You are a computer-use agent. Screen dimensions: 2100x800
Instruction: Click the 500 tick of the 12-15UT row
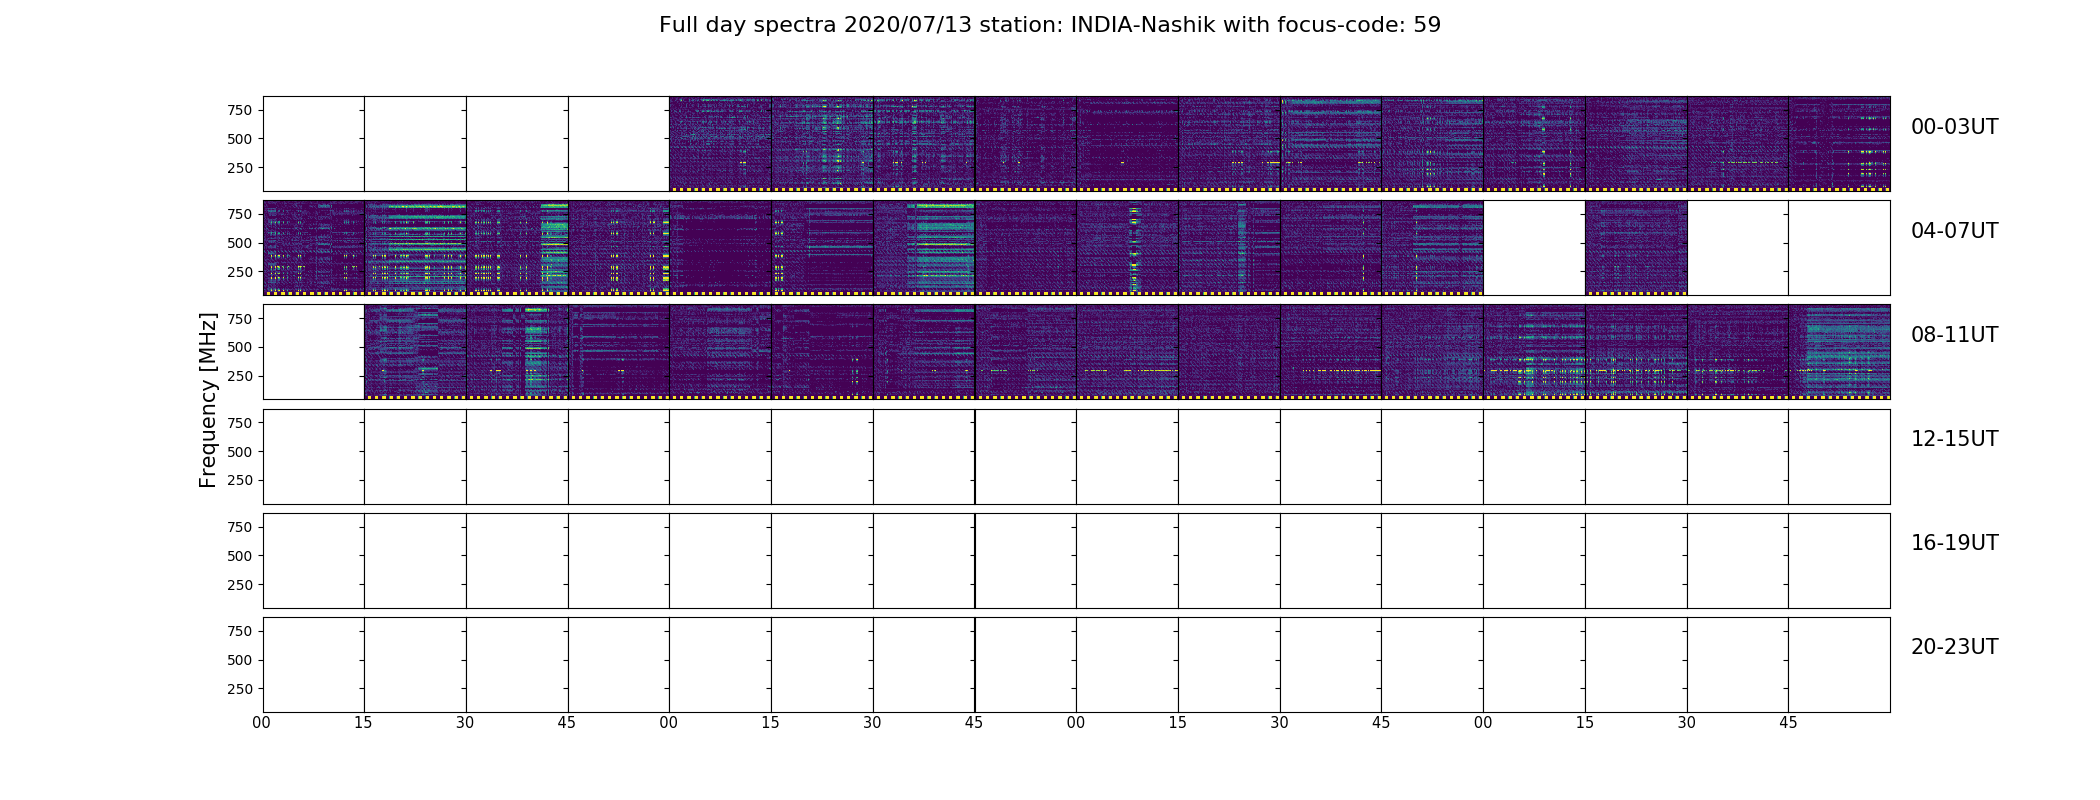pyautogui.click(x=240, y=452)
